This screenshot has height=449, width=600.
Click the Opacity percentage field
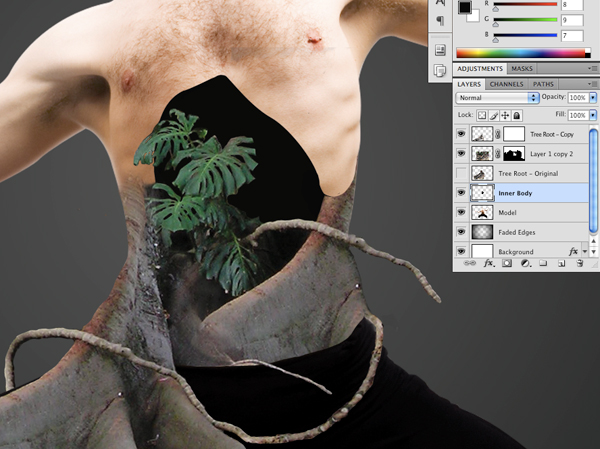[578, 98]
